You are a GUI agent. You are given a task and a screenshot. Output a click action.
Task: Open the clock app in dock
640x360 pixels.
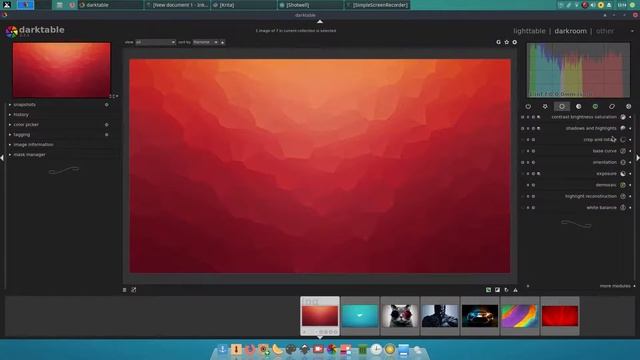click(x=376, y=349)
